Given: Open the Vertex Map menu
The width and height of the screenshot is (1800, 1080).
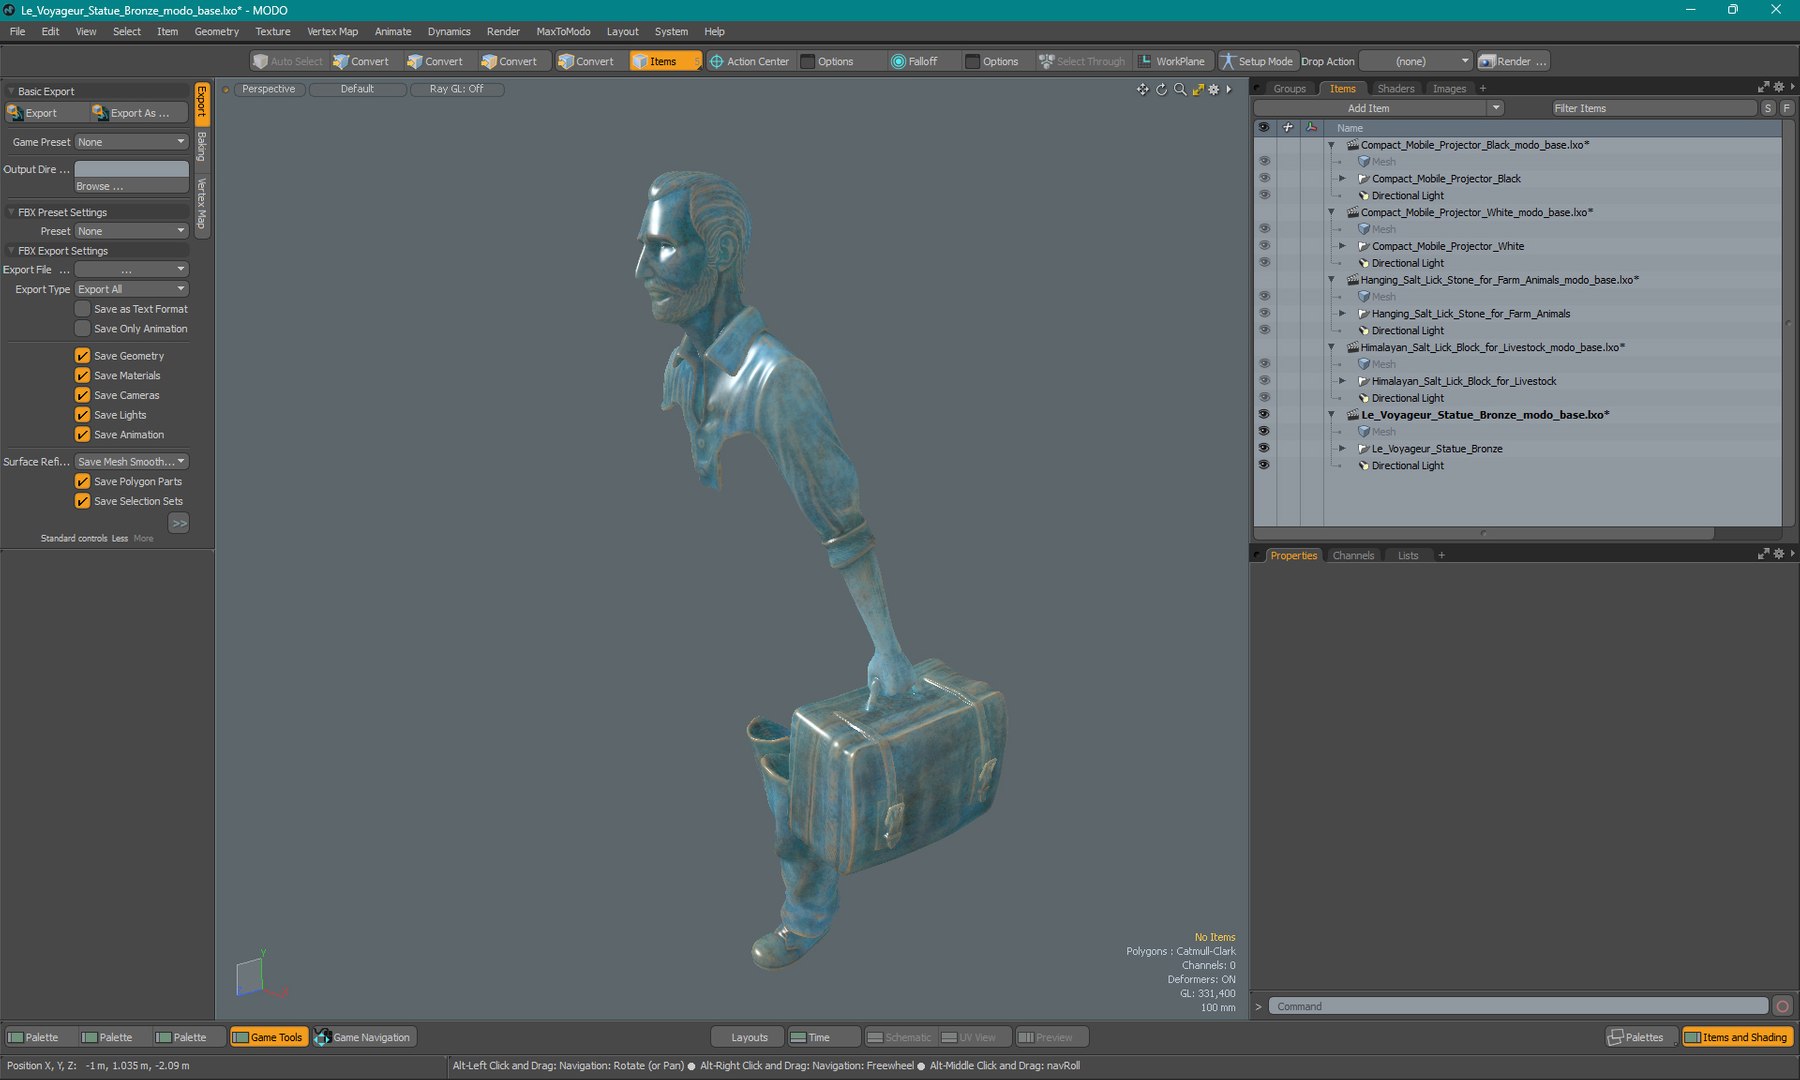Looking at the screenshot, I should (x=332, y=31).
